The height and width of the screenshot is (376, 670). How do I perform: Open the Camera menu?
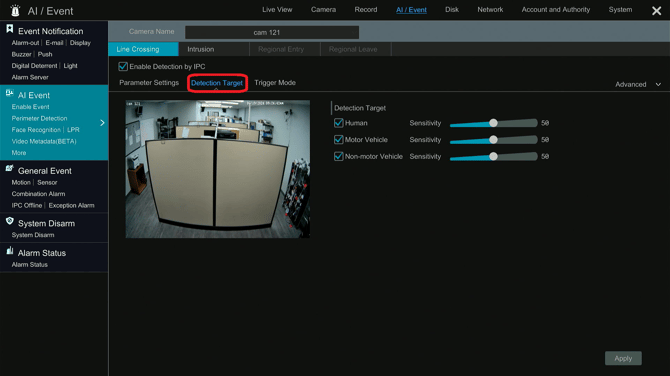[323, 10]
